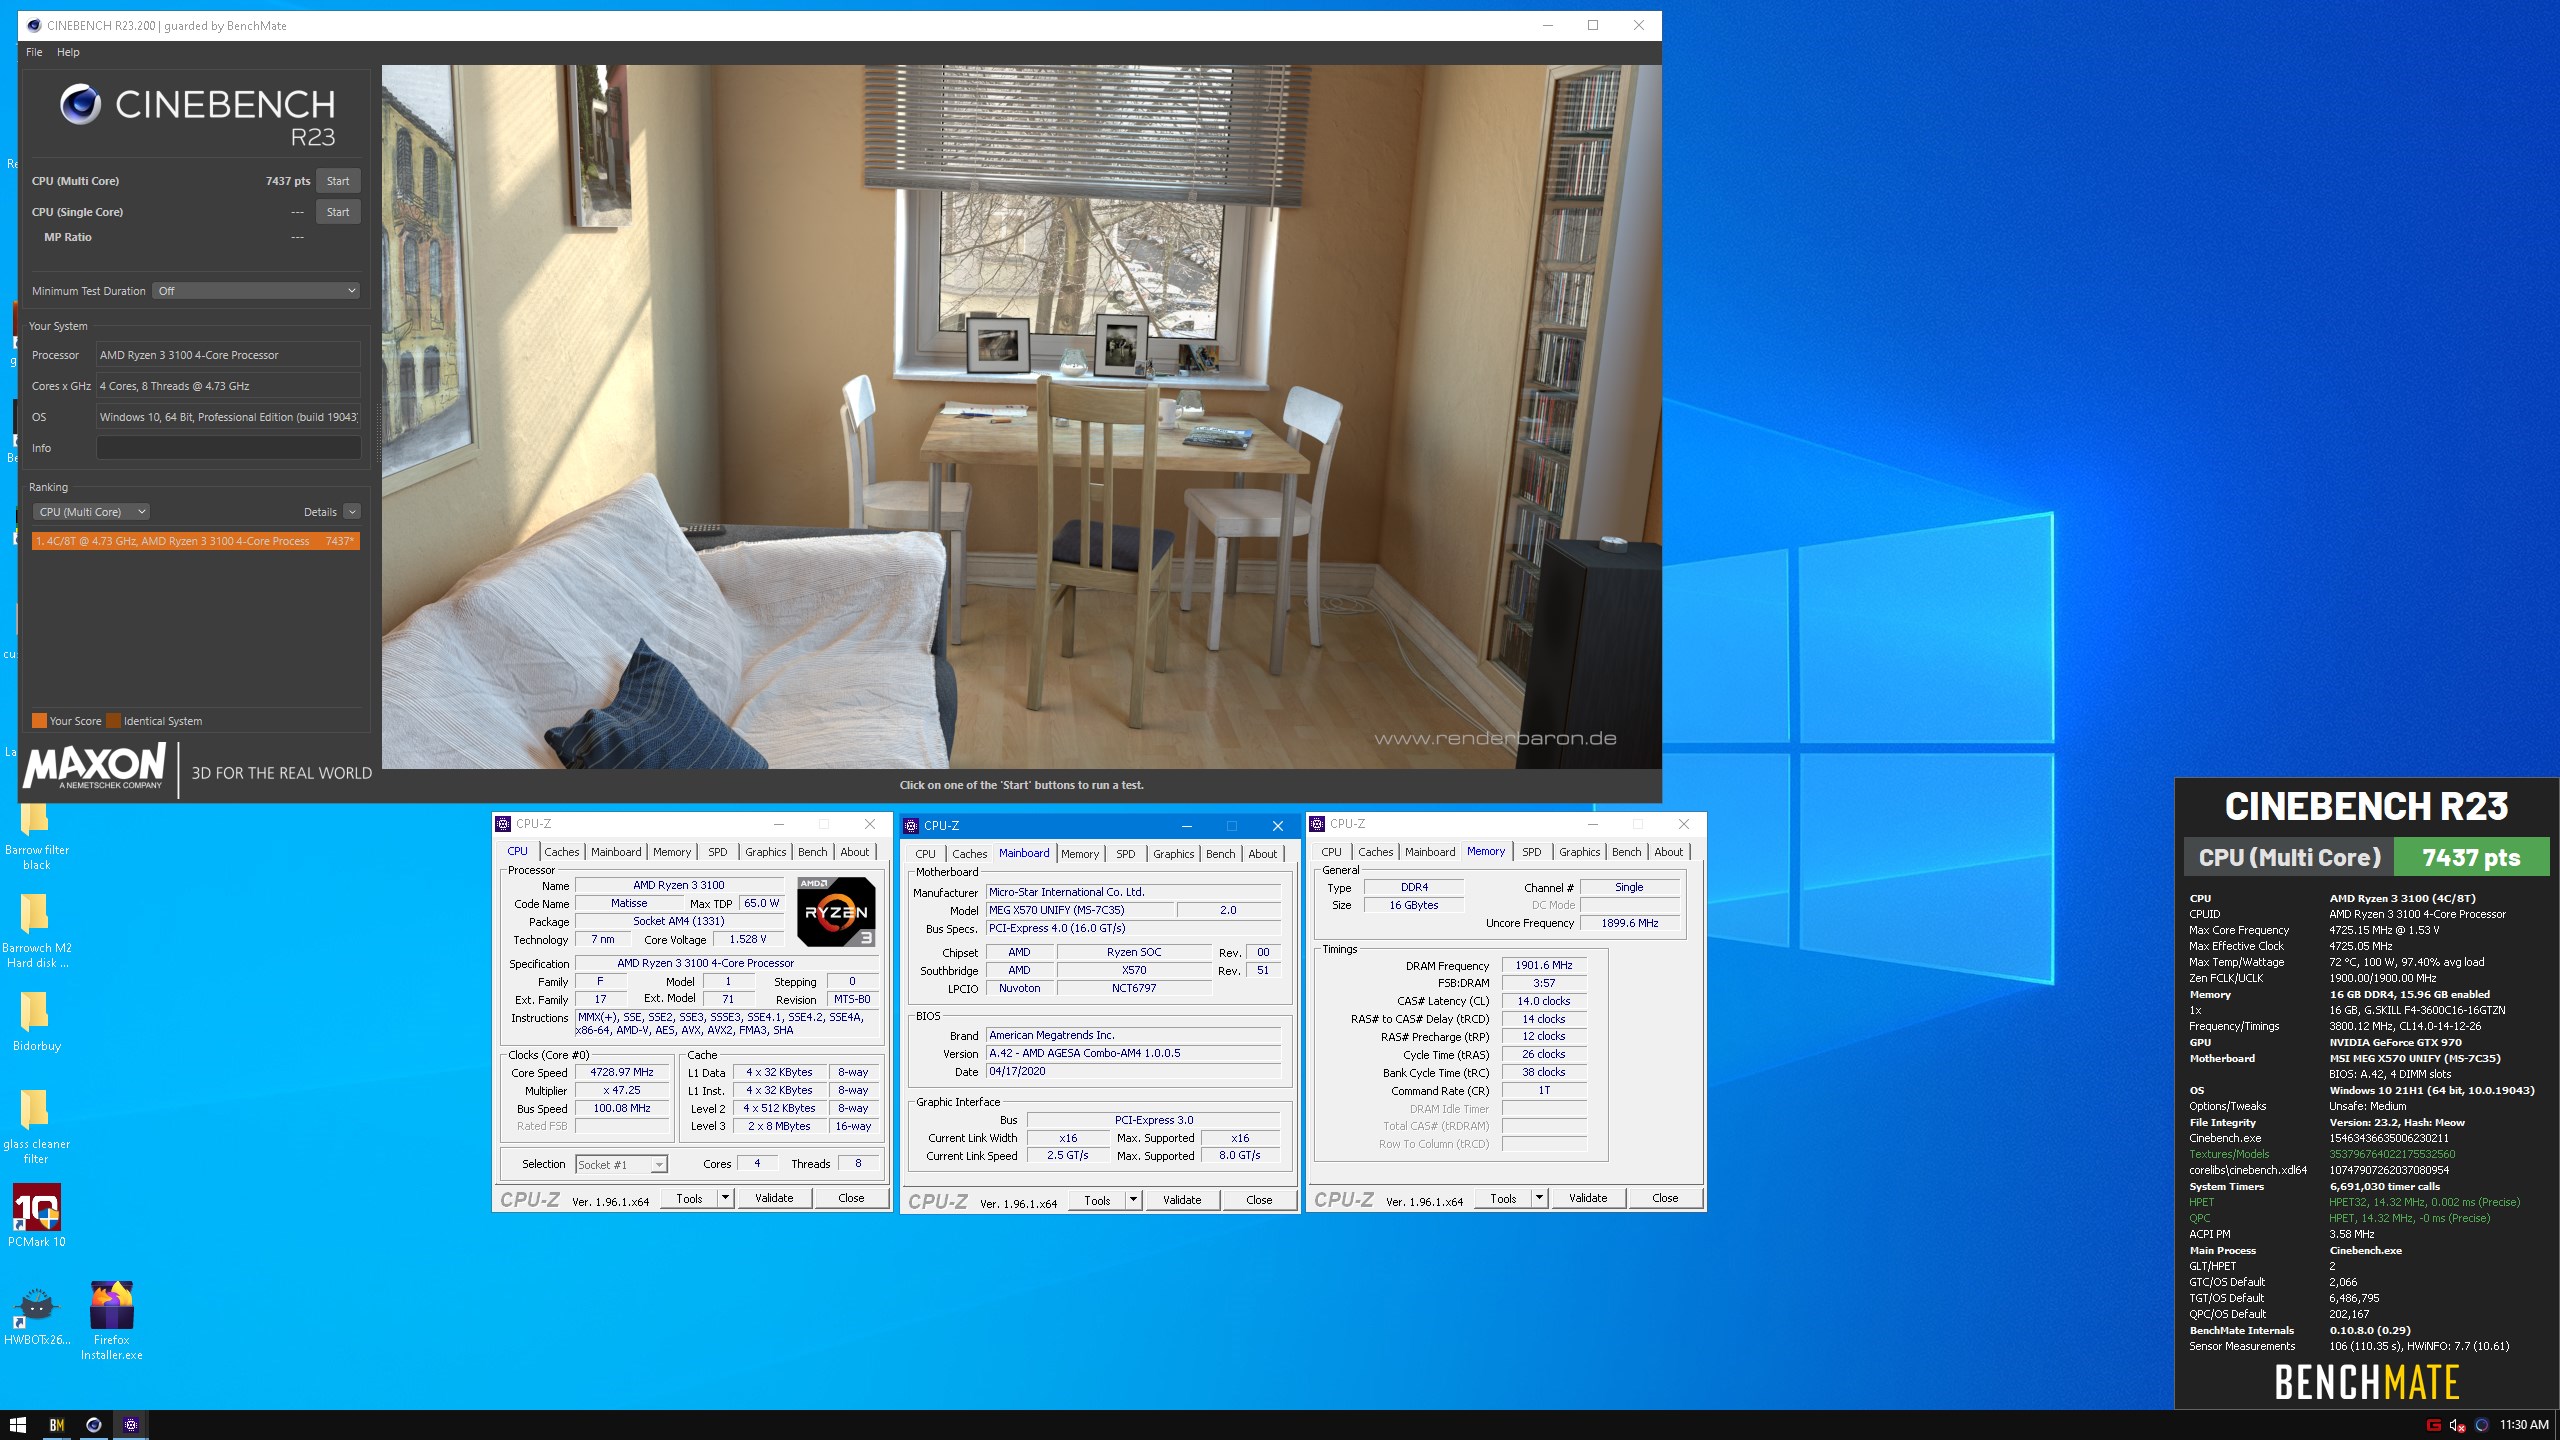The image size is (2560, 1440).
Task: Click CAS# Latency value 14.0 clocks
Action: click(1544, 1001)
